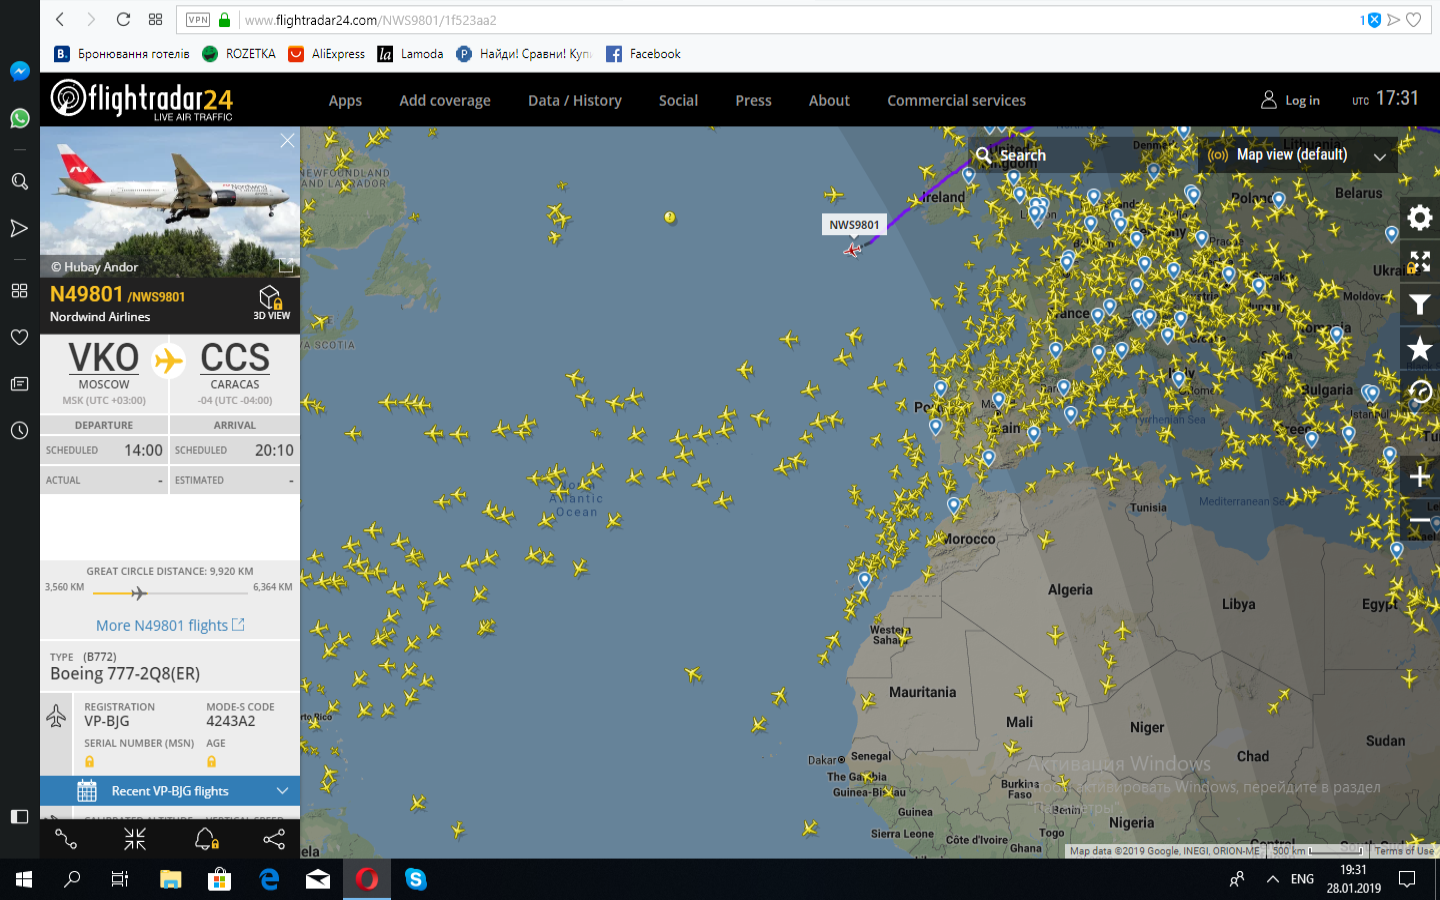Click the Log in button
The height and width of the screenshot is (900, 1440).
point(1291,100)
